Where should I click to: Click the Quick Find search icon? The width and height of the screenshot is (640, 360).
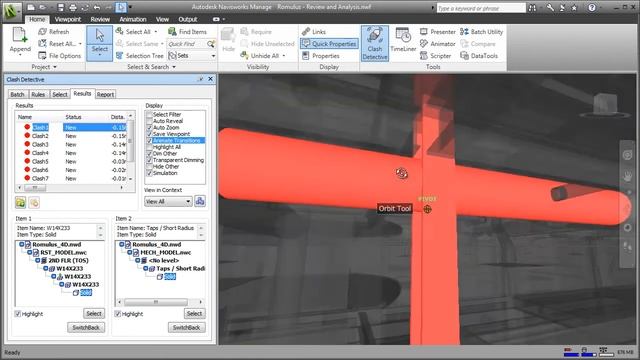pos(211,44)
